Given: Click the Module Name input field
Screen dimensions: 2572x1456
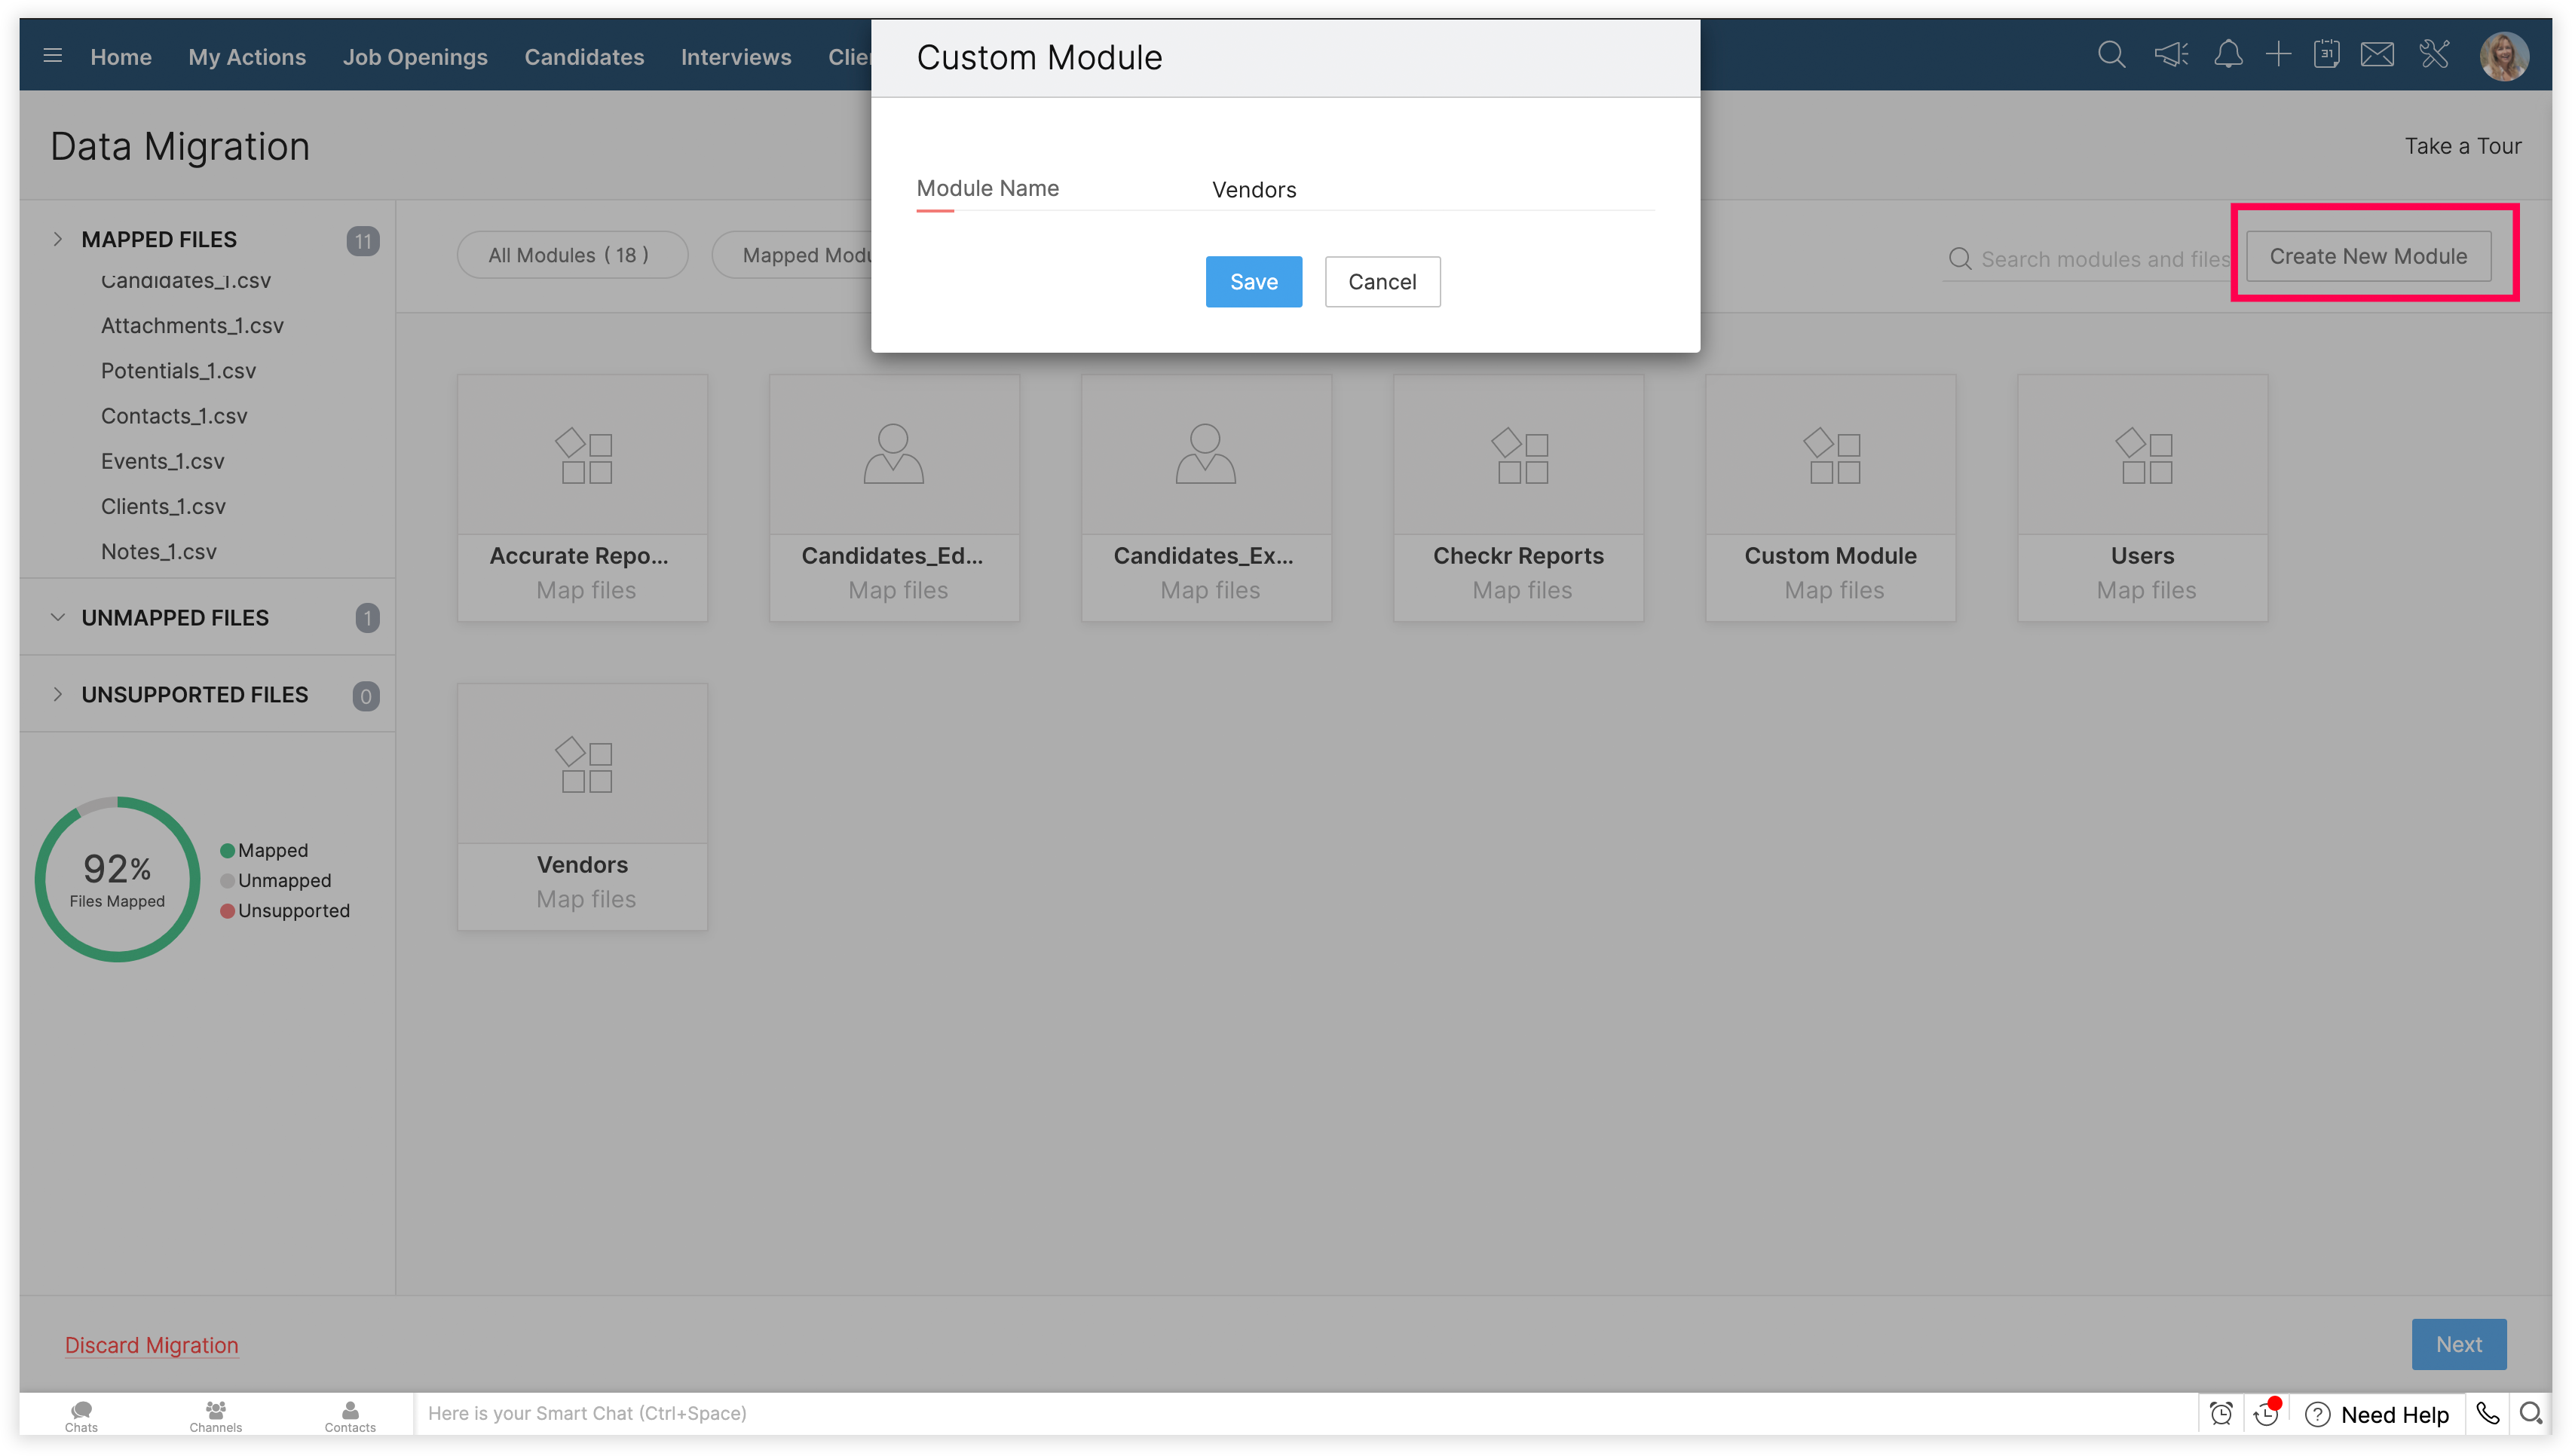Looking at the screenshot, I should (1430, 190).
